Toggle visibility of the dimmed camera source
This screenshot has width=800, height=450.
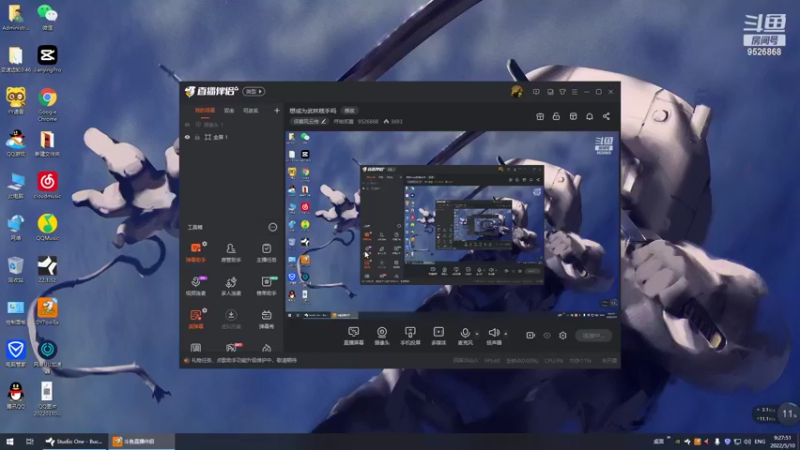coord(187,124)
